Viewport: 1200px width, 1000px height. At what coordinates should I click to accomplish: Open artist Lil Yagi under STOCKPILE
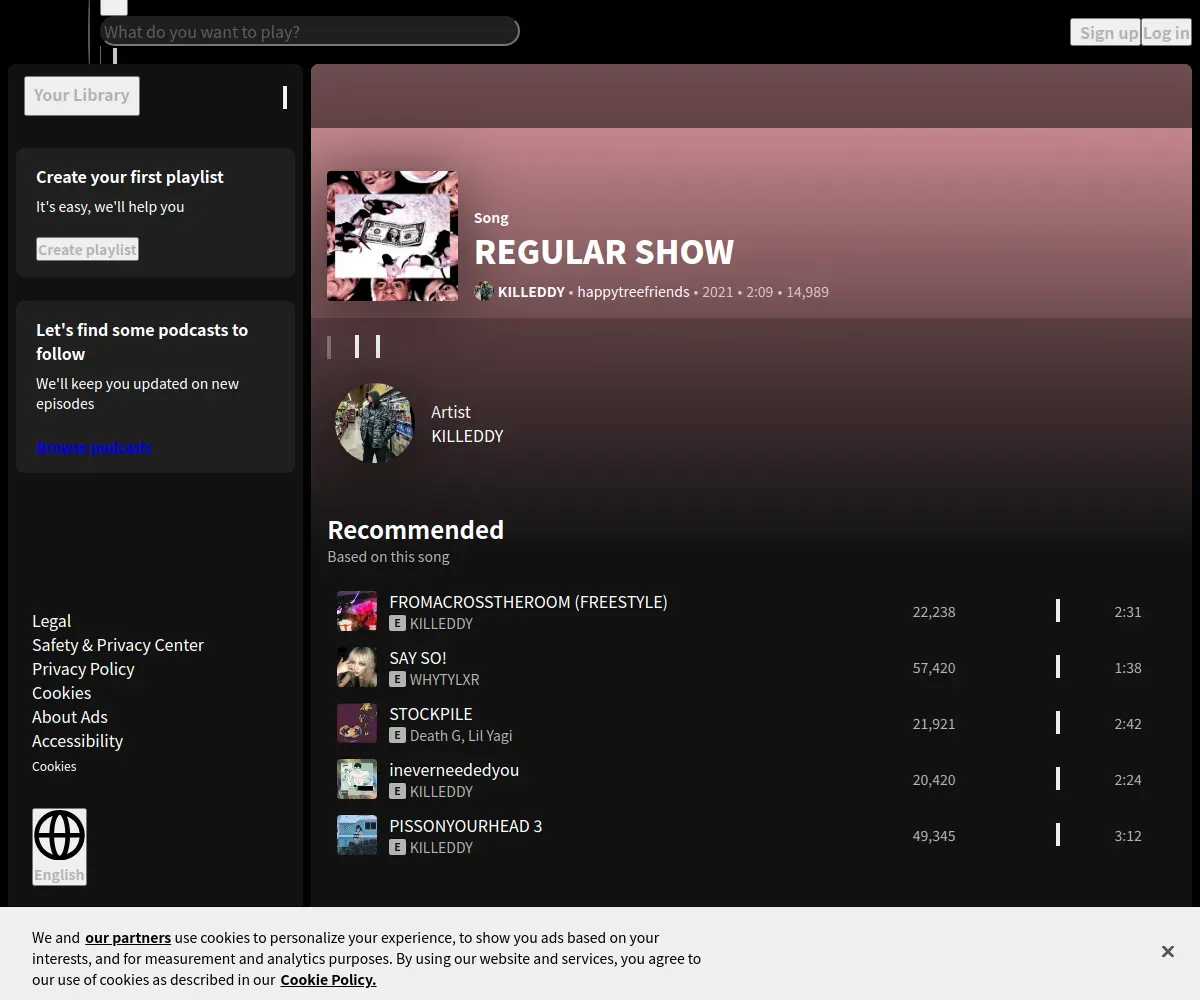click(x=490, y=736)
